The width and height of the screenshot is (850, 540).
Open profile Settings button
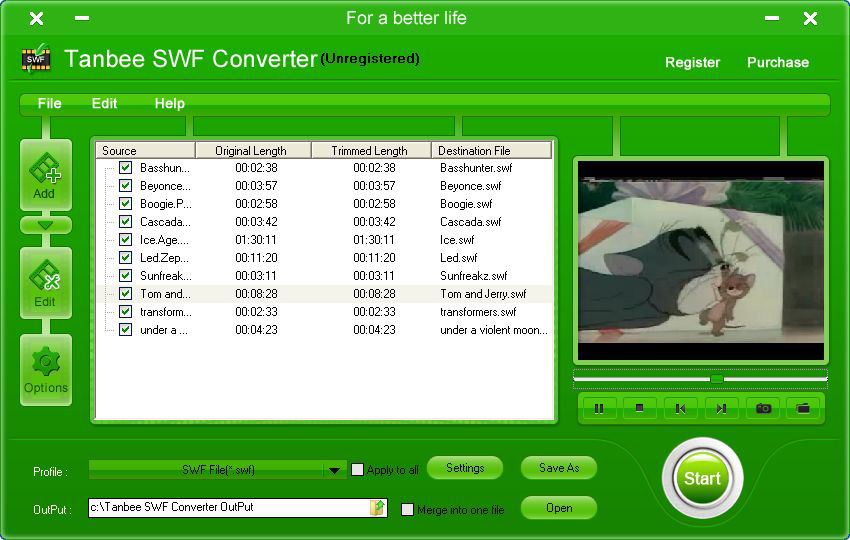465,468
